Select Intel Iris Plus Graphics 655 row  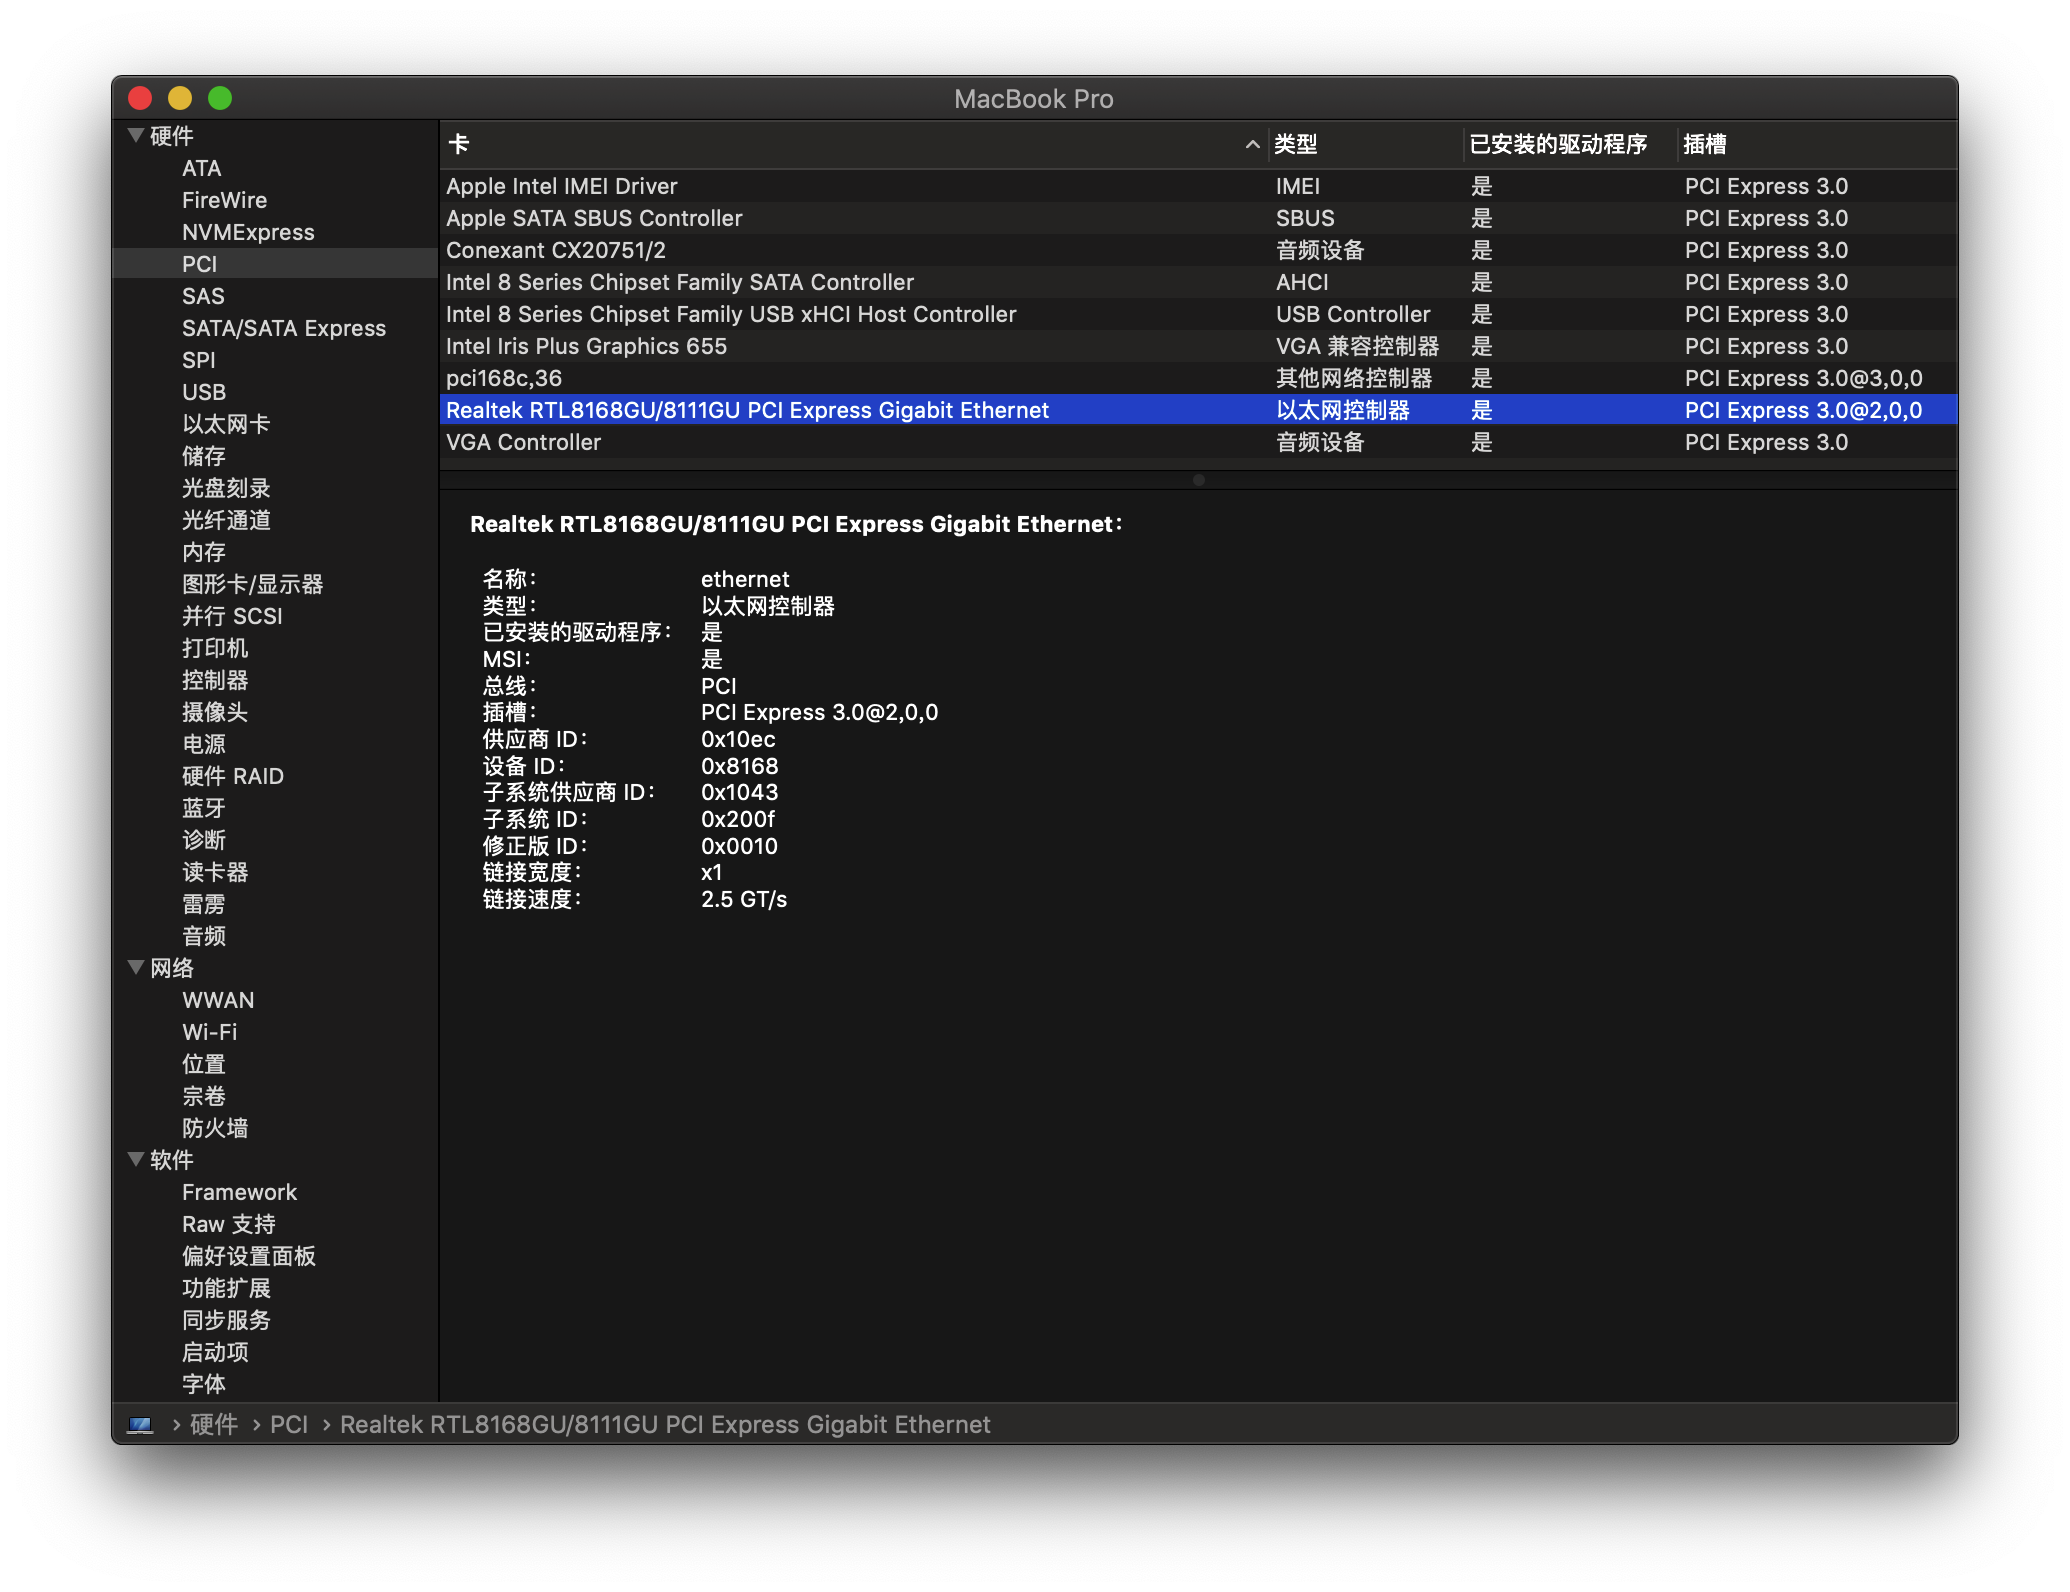coord(586,346)
